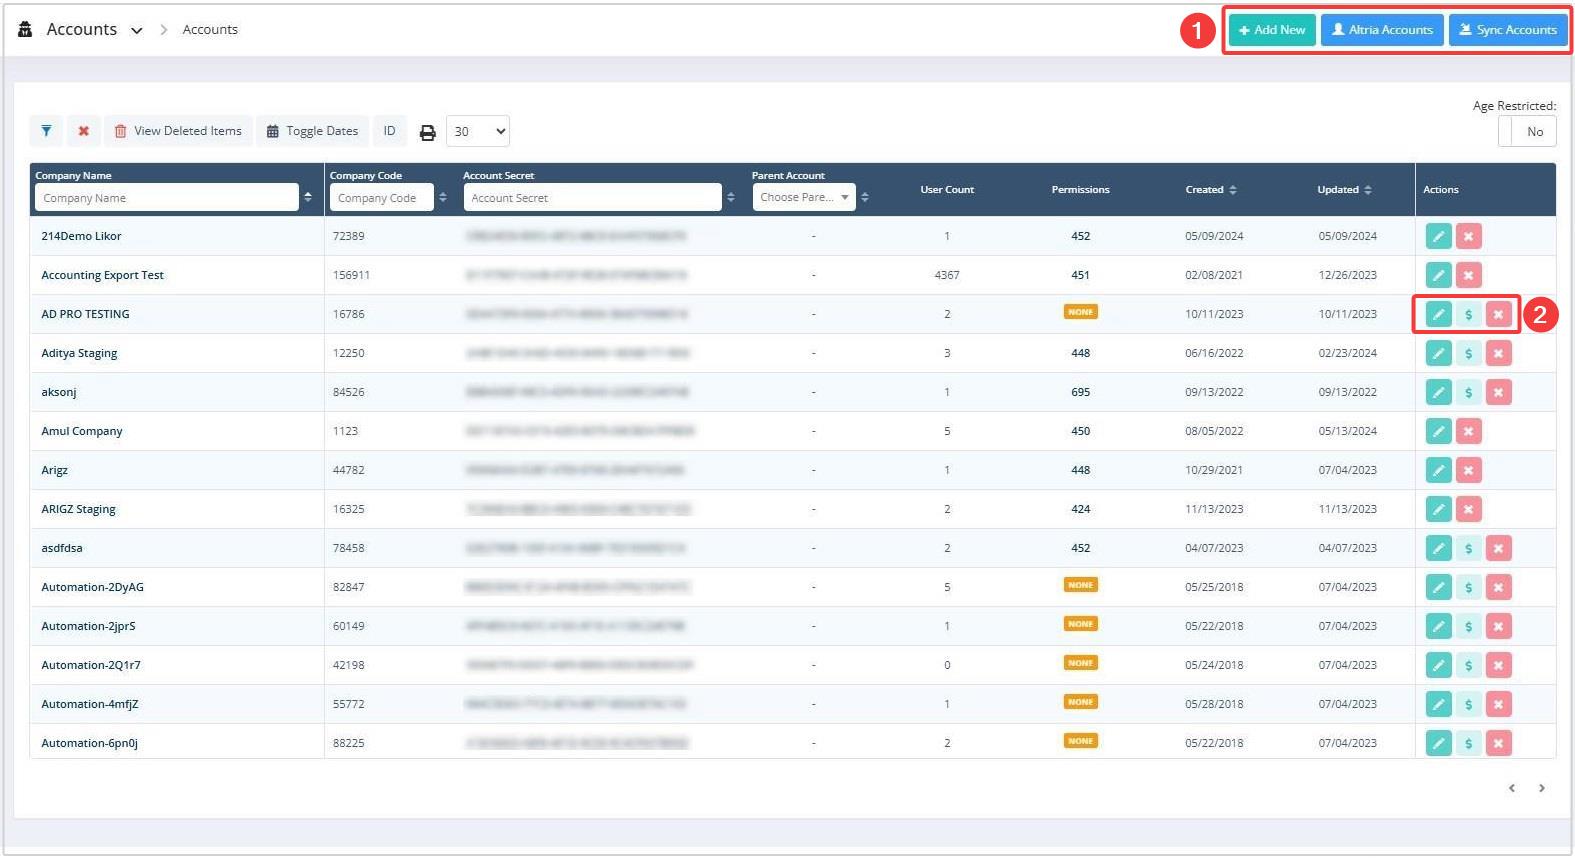Viewport: 1575px width, 858px height.
Task: Click the ID button
Action: [389, 131]
